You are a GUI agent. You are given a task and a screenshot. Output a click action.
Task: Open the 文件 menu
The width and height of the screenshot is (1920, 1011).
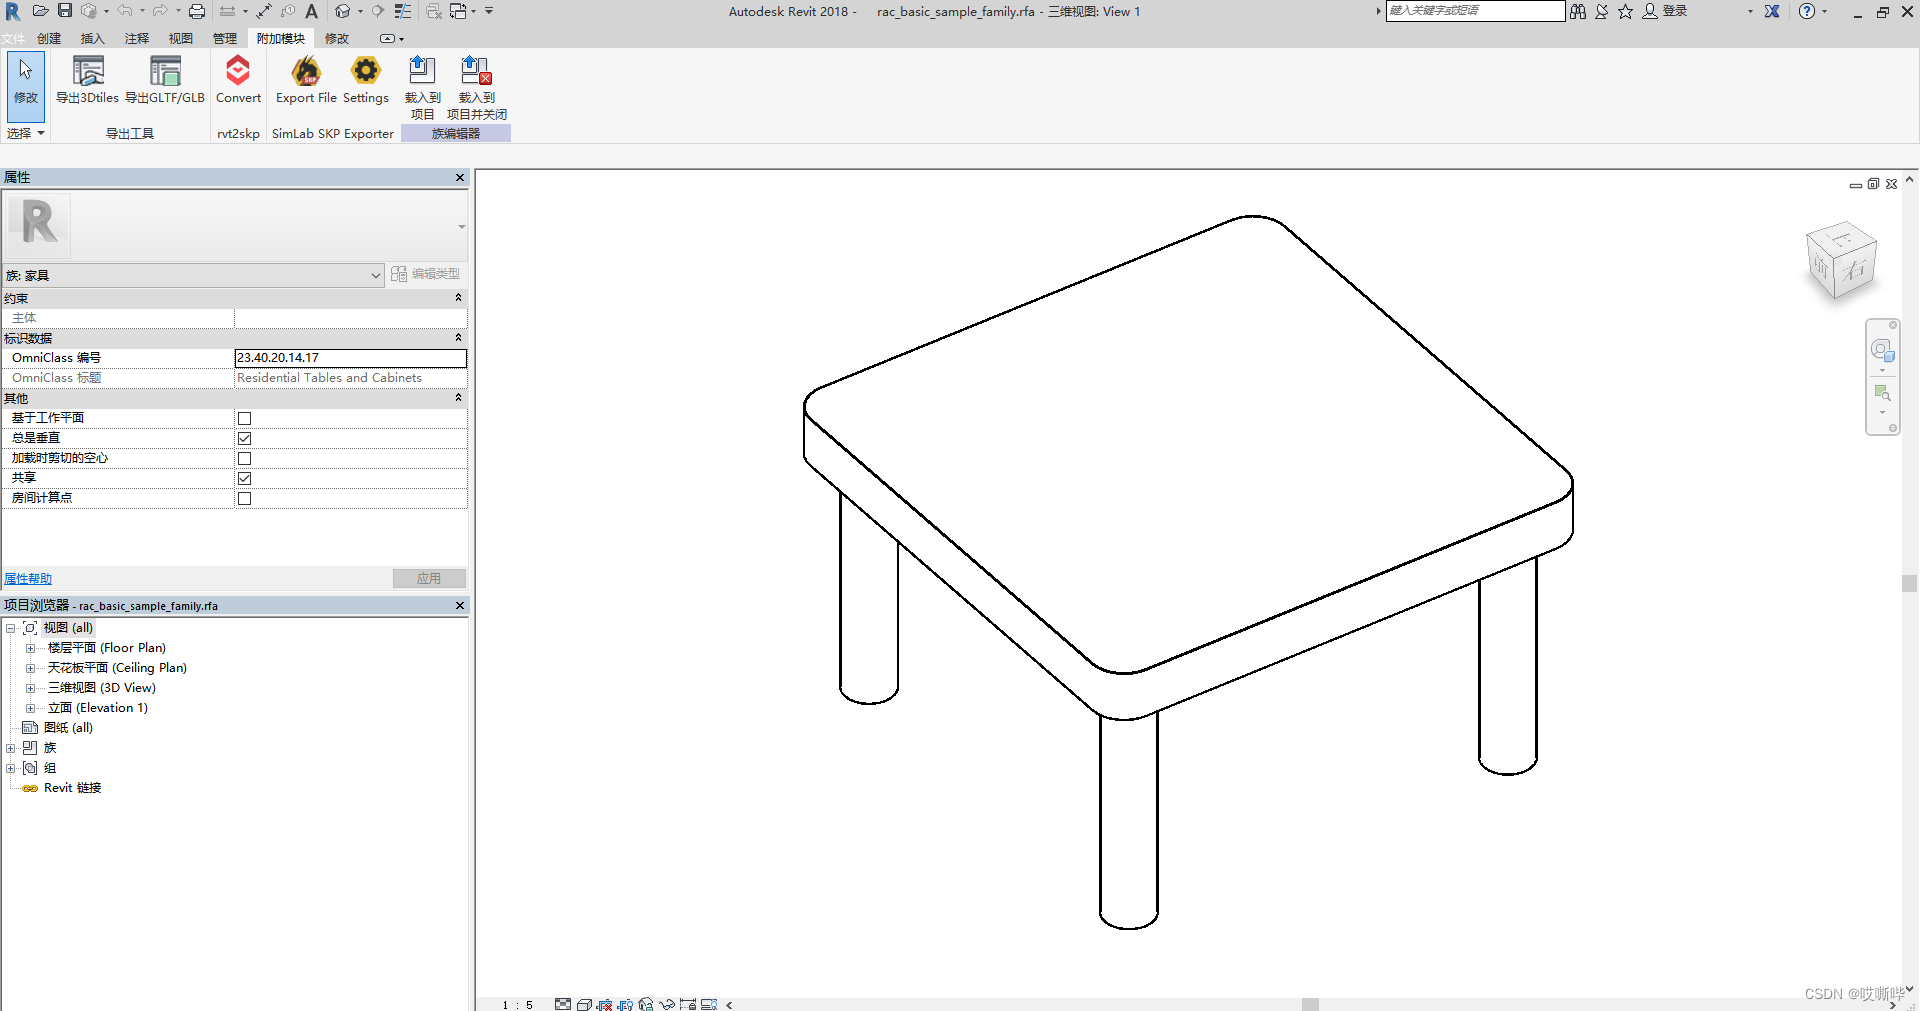point(13,38)
